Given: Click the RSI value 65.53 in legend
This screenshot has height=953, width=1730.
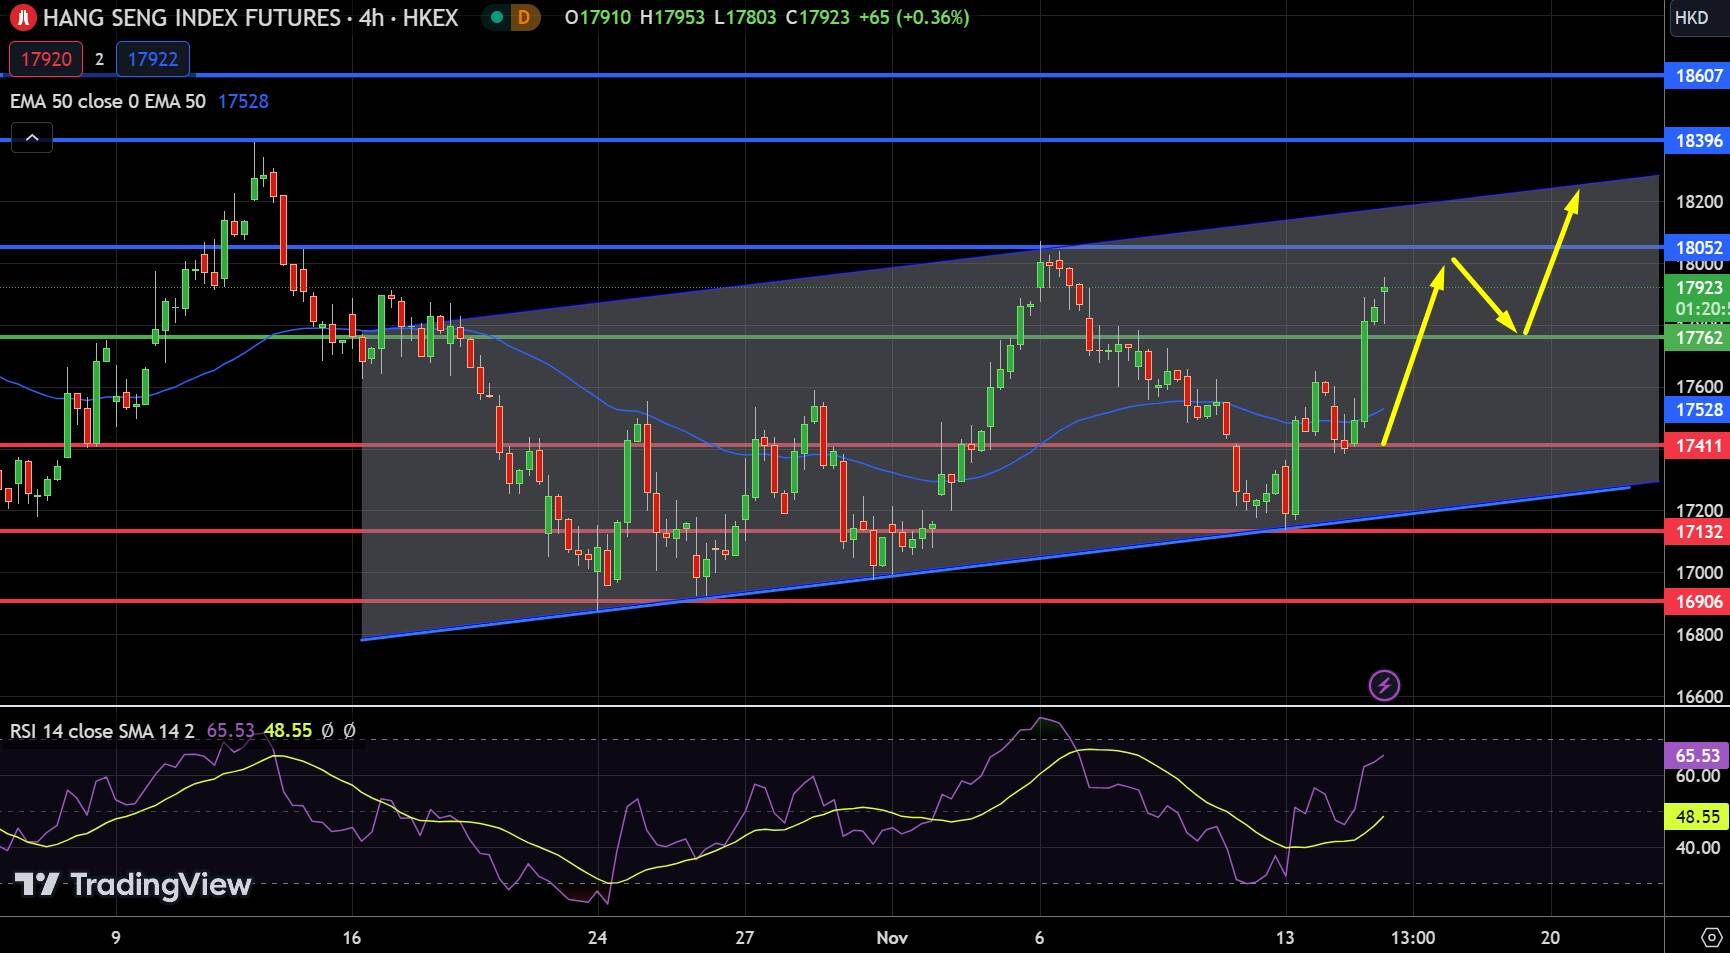Looking at the screenshot, I should [230, 731].
